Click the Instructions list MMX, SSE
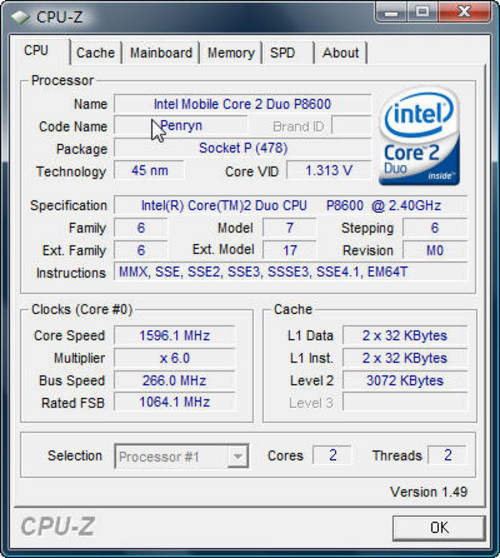This screenshot has width=500, height=558. coord(291,272)
